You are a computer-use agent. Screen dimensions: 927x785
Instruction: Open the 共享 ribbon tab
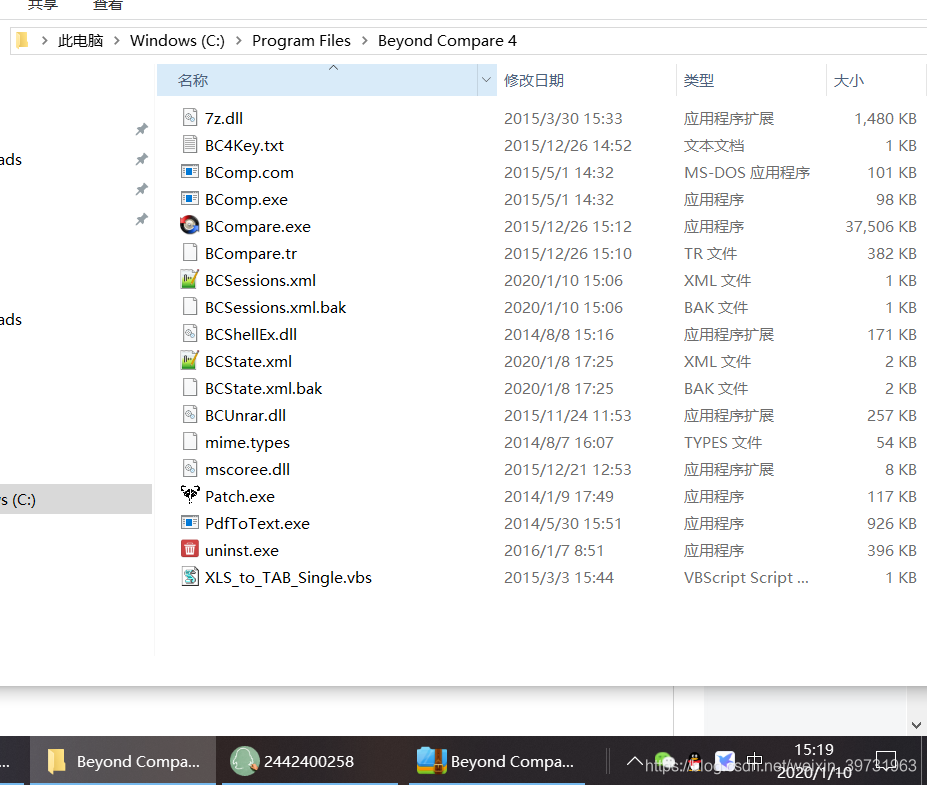(43, 5)
